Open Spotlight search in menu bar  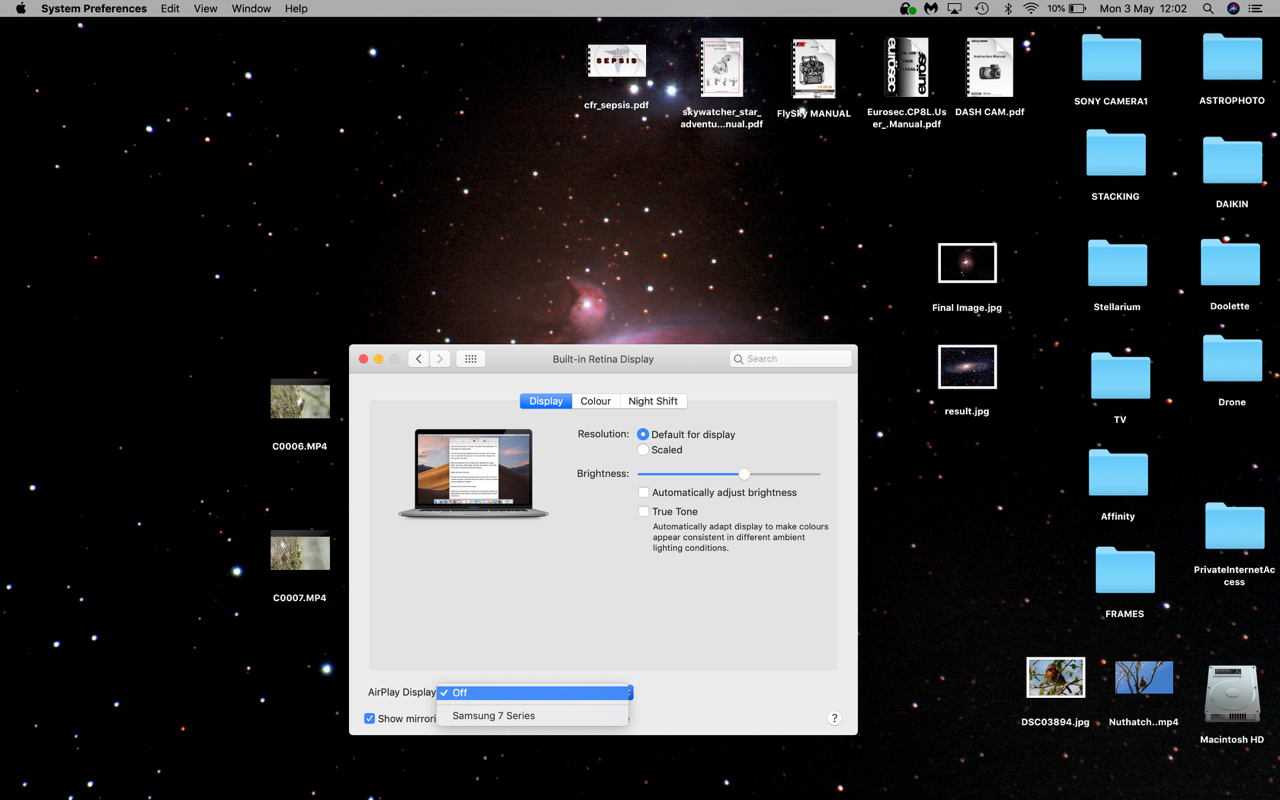coord(1208,8)
